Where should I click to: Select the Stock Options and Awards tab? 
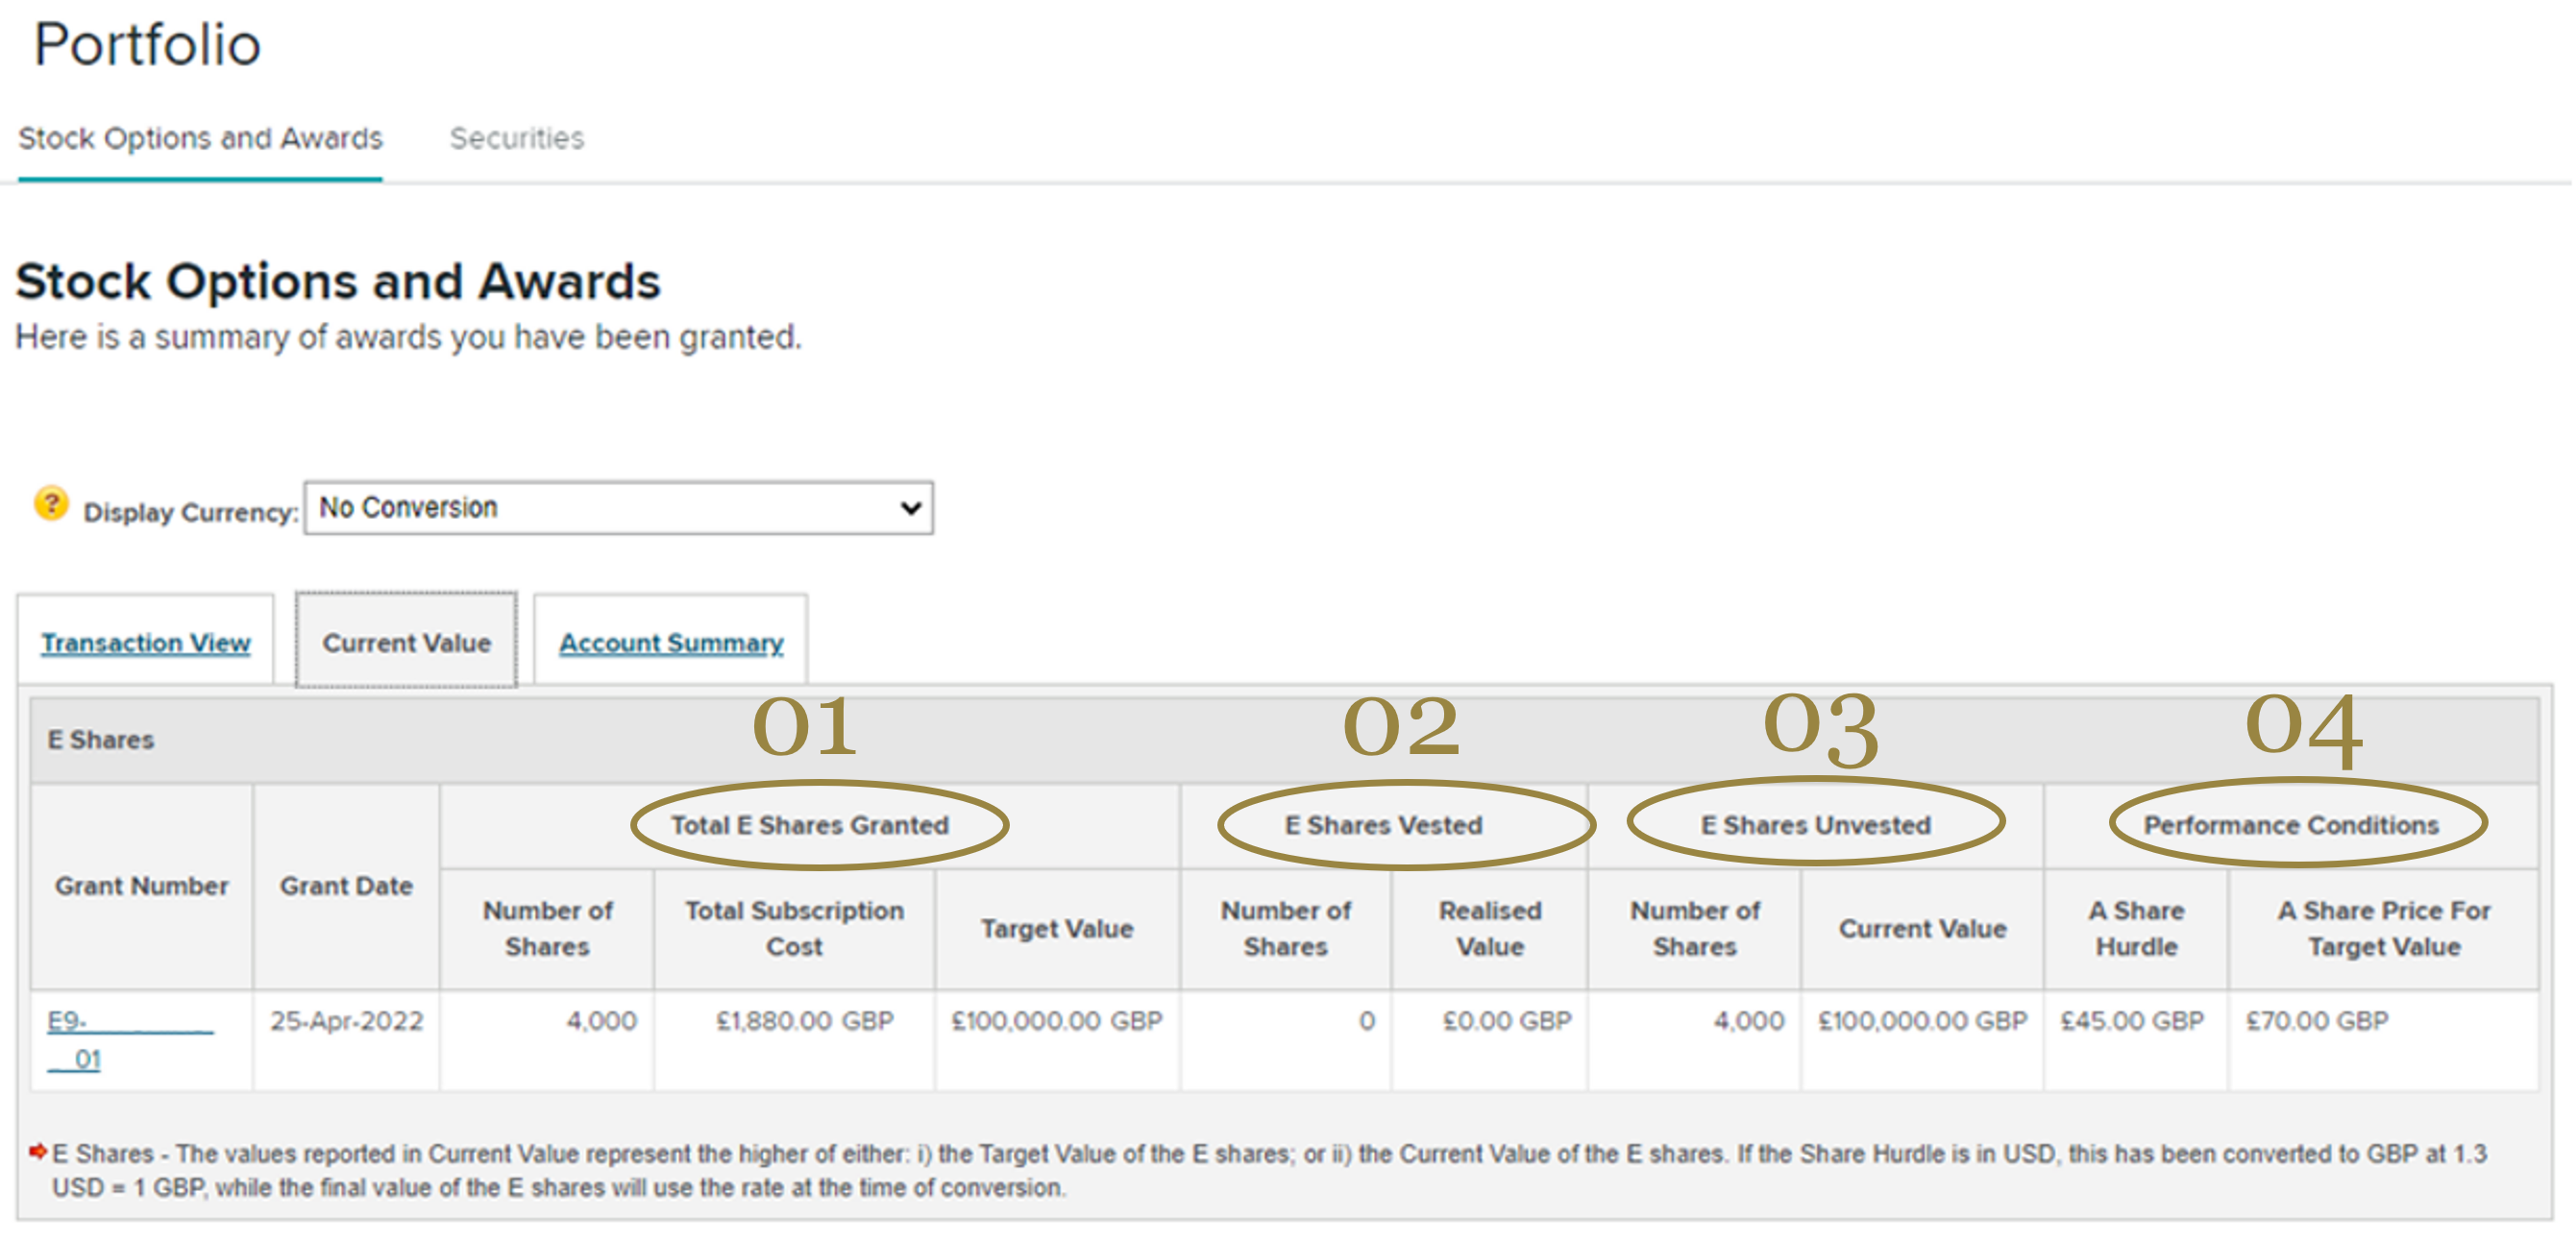[x=200, y=138]
